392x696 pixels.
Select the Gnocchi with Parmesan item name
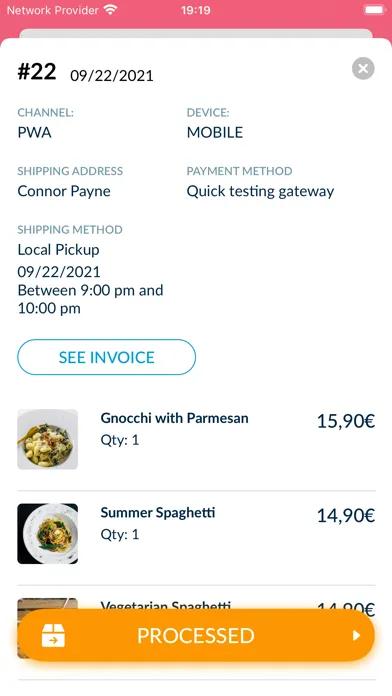[174, 418]
